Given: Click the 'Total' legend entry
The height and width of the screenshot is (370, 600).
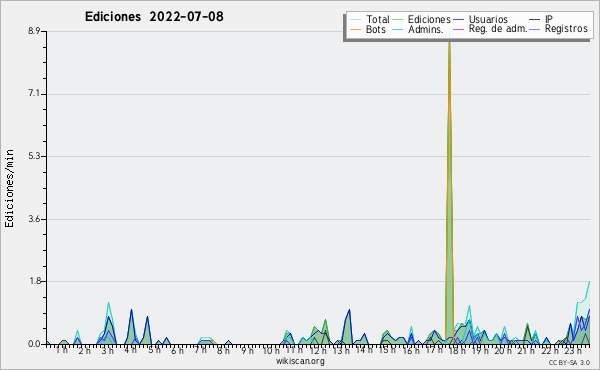Looking at the screenshot, I should coord(378,19).
